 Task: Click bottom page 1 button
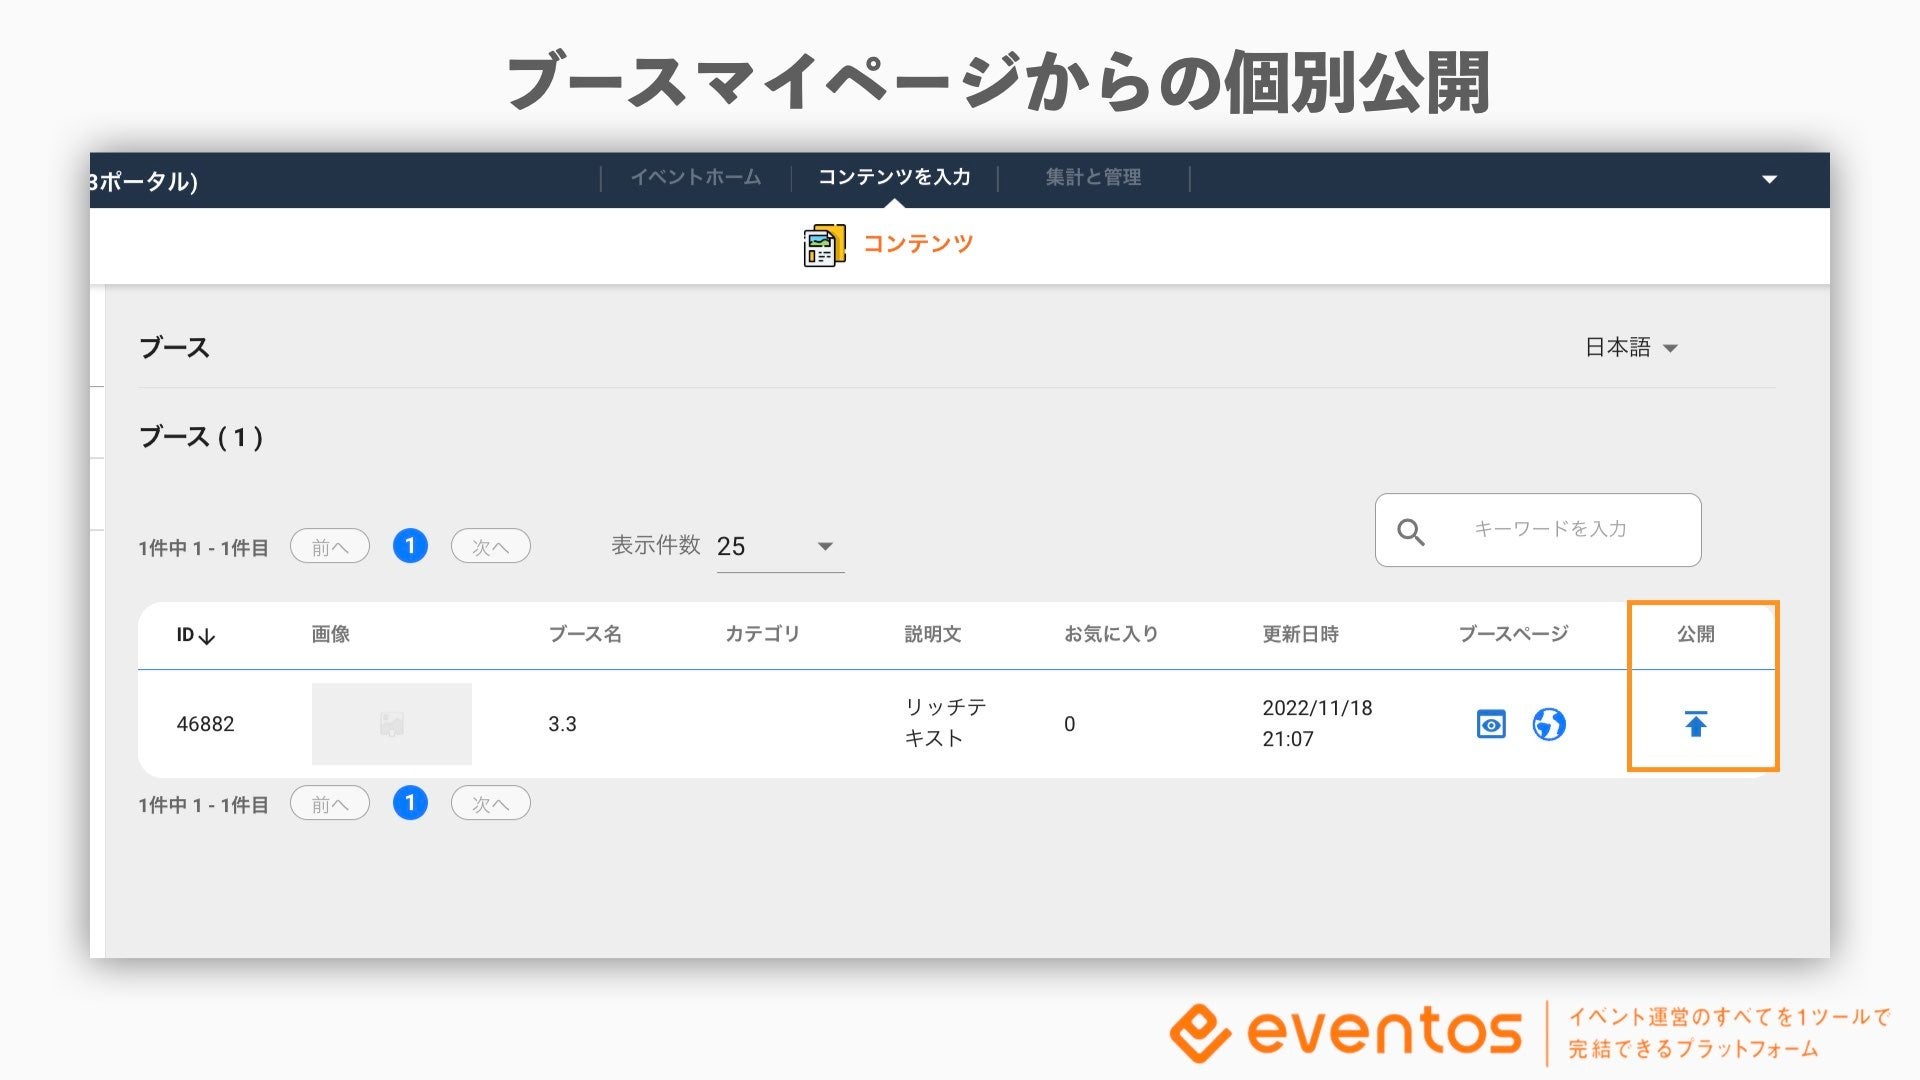click(x=410, y=803)
